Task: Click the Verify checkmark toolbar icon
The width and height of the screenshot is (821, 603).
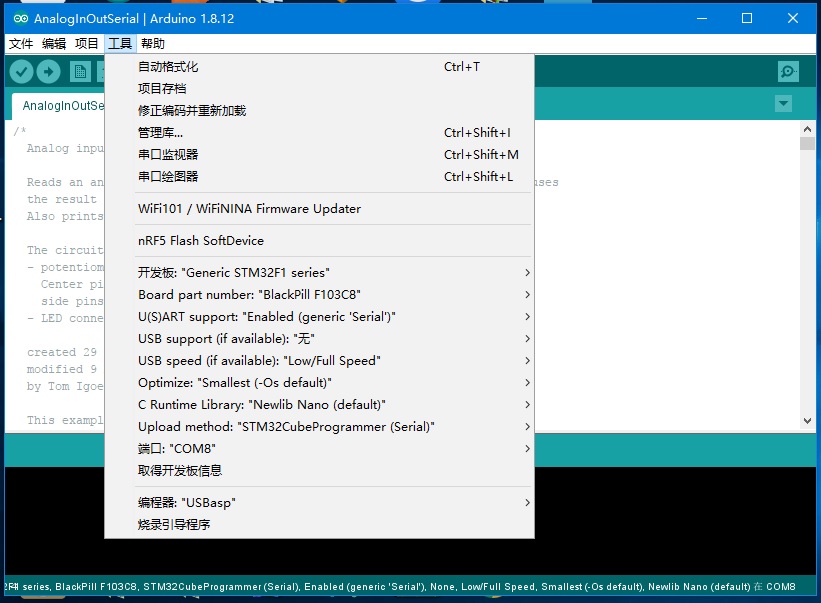Action: point(21,72)
